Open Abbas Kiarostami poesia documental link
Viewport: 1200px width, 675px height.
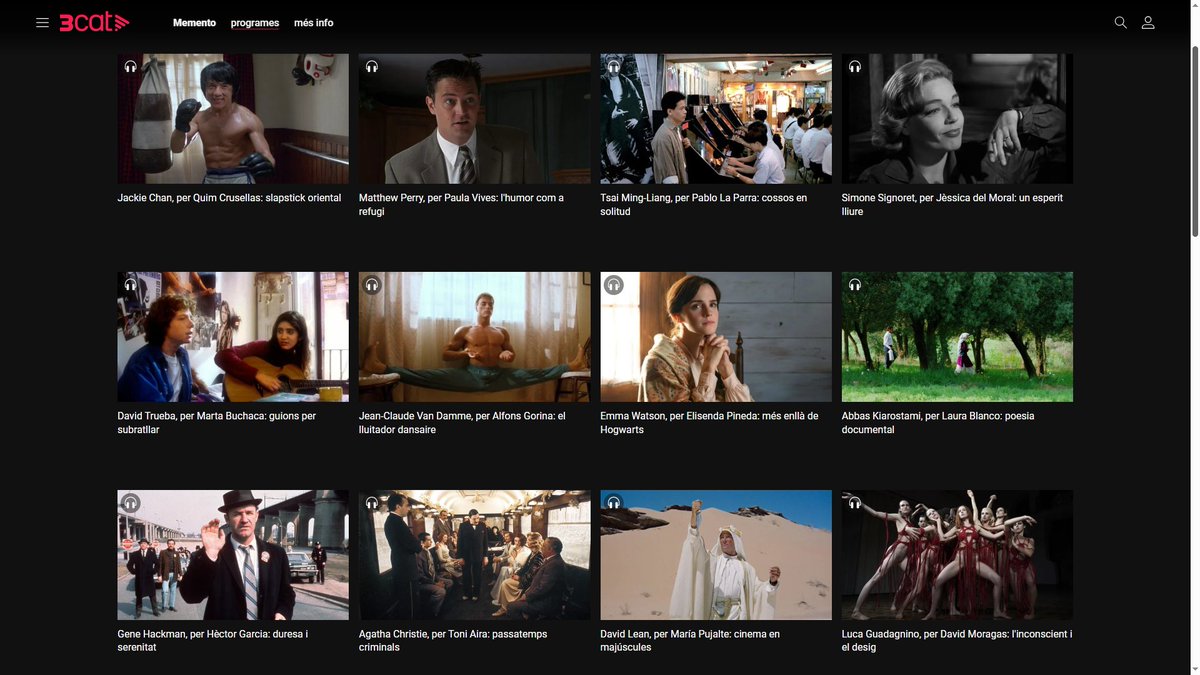tap(938, 423)
